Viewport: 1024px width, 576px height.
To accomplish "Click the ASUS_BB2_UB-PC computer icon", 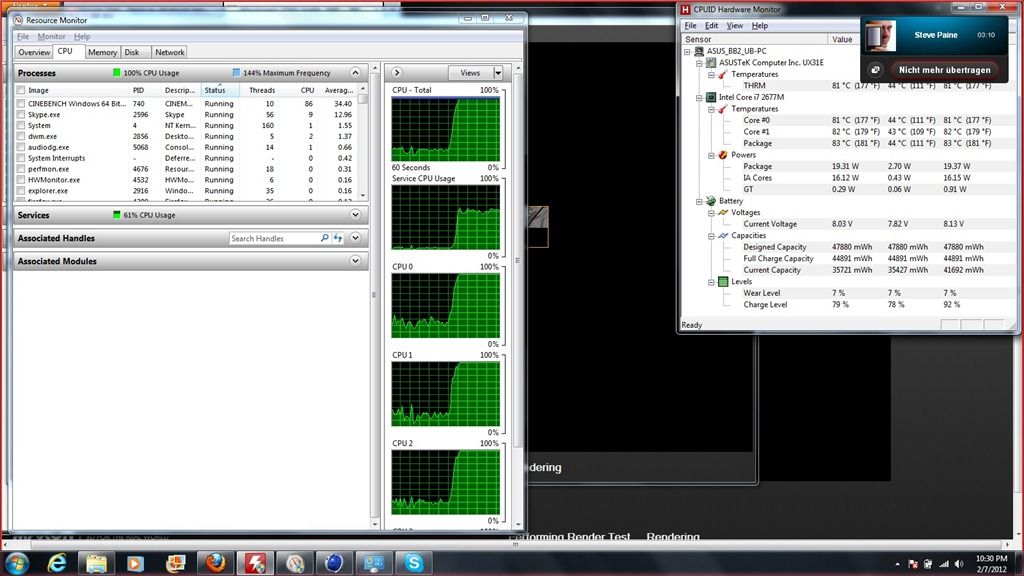I will 699,51.
